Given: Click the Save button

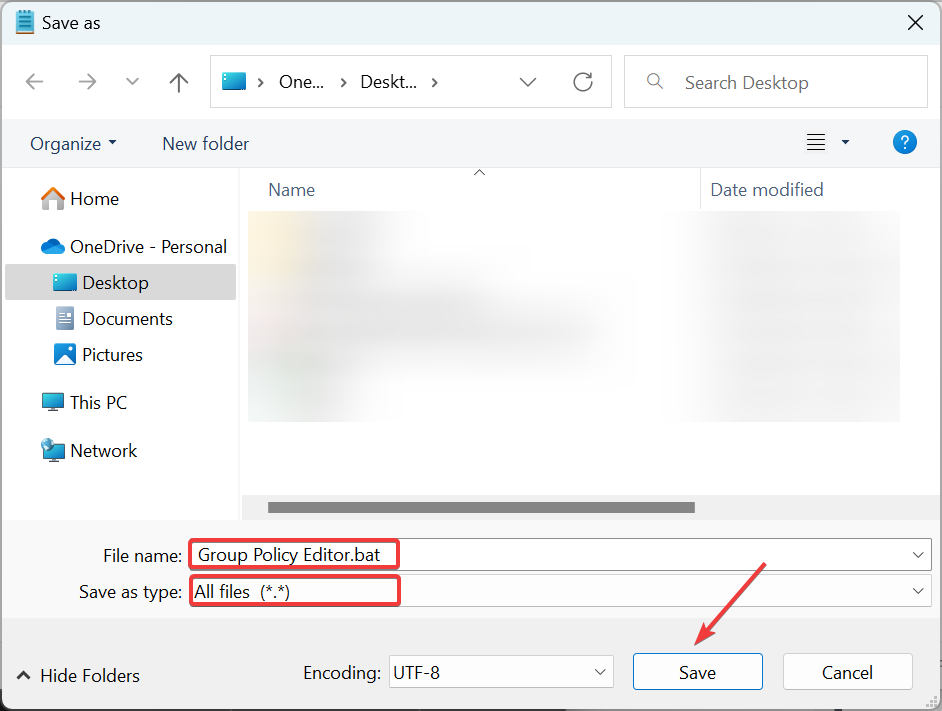Looking at the screenshot, I should (697, 671).
